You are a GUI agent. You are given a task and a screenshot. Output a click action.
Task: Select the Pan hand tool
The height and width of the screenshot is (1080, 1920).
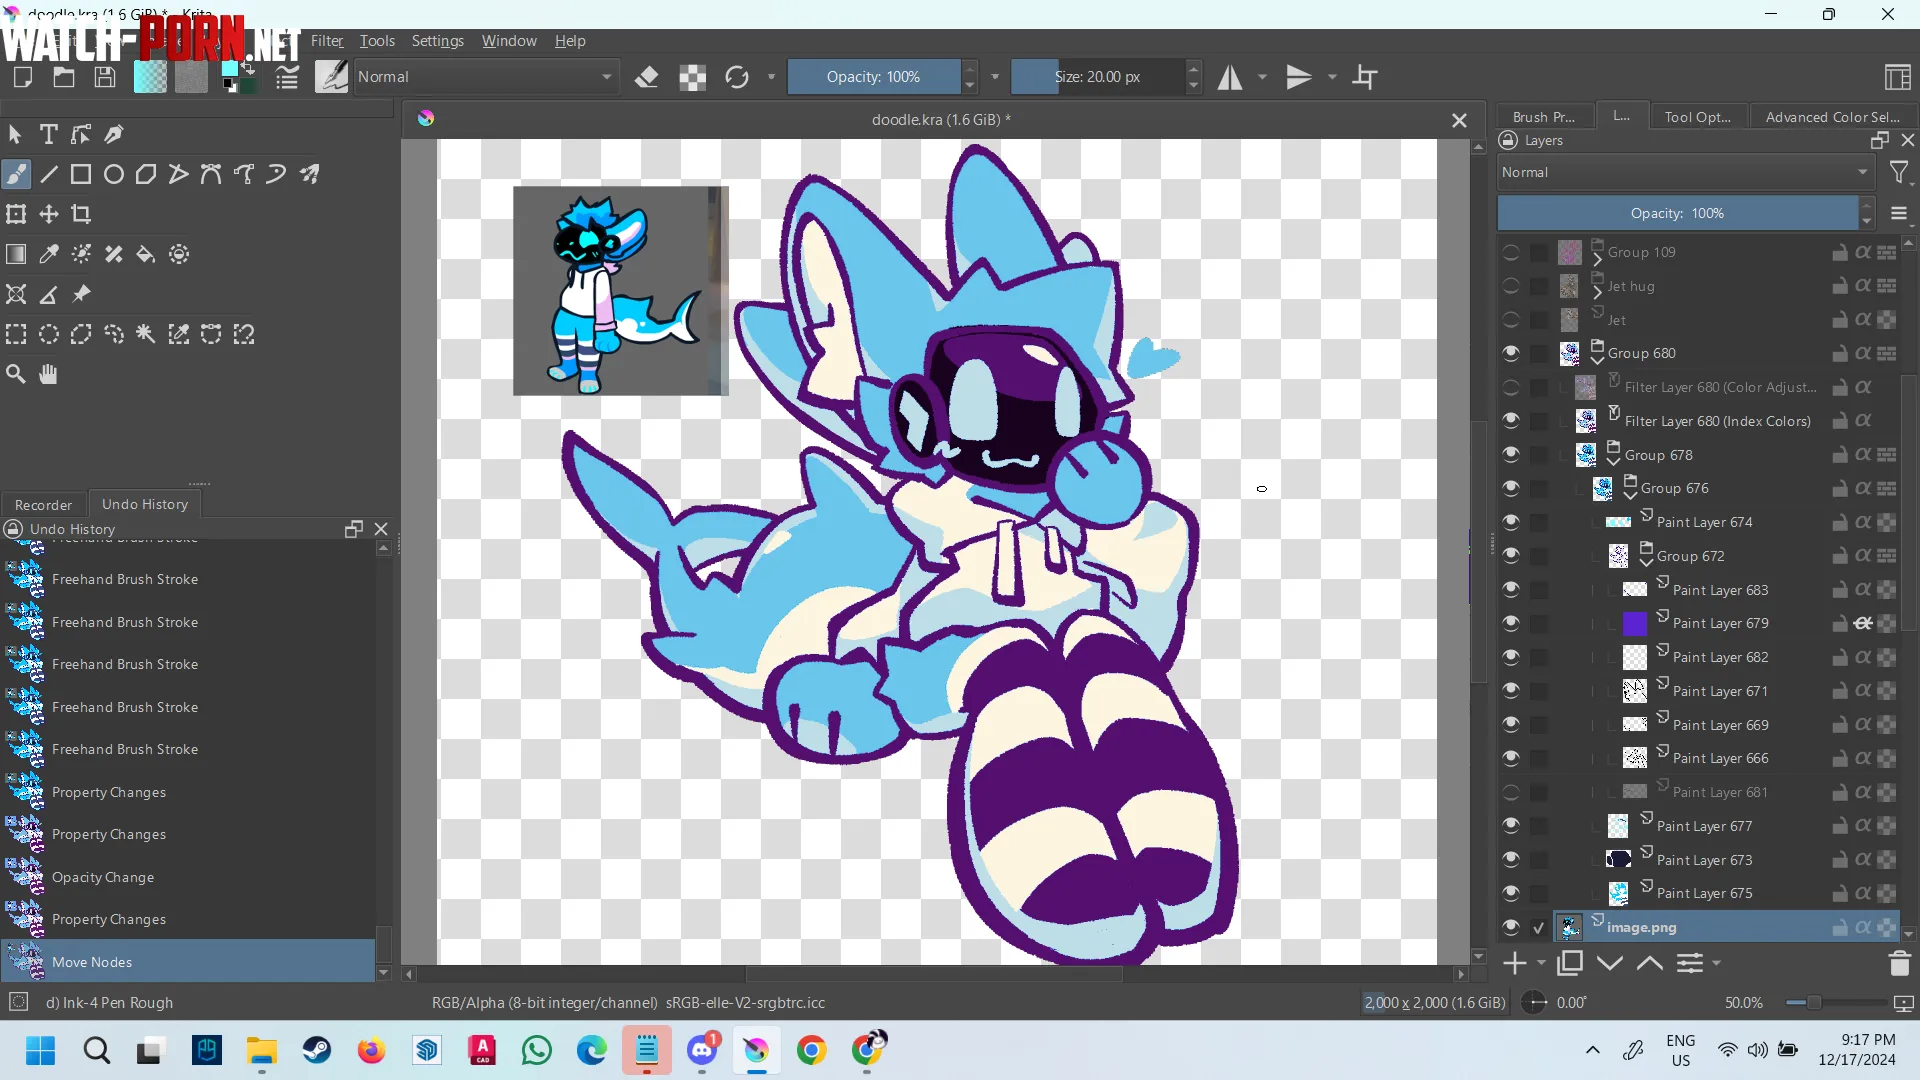pos(48,374)
